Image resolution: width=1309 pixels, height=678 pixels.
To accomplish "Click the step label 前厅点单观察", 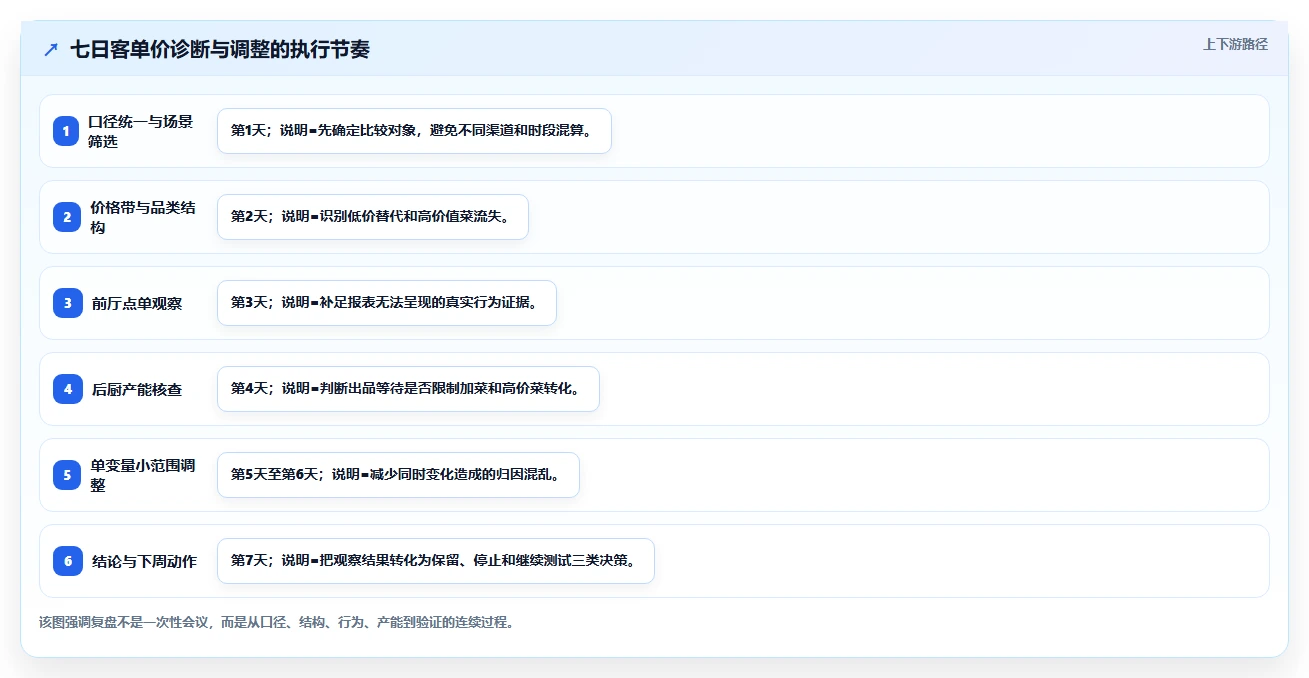I will point(137,303).
